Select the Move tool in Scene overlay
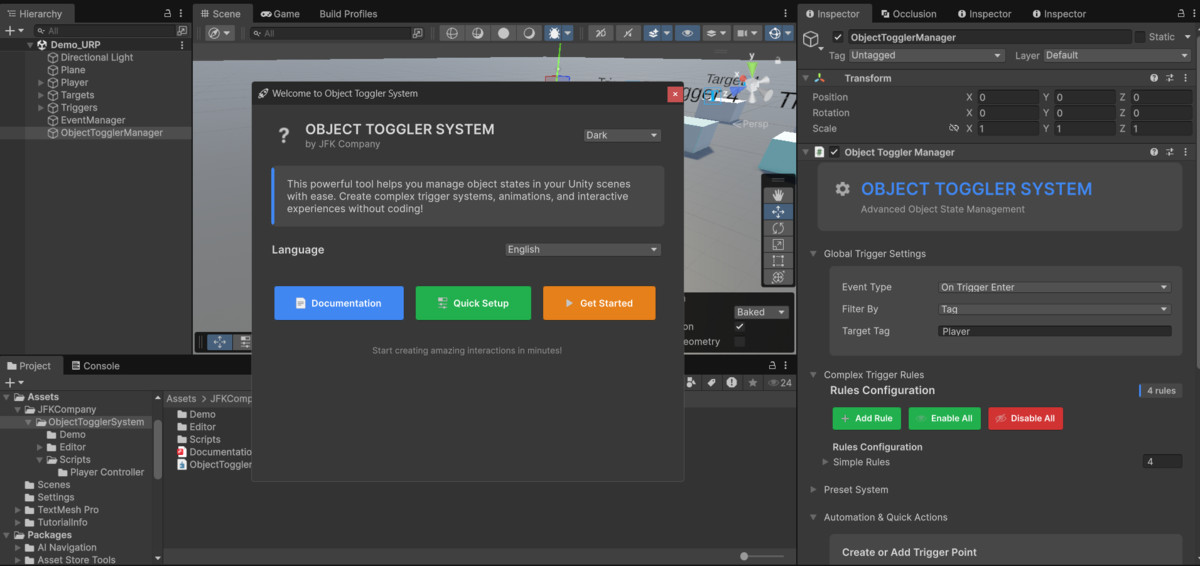Screen dimensions: 1200x566 tap(778, 212)
